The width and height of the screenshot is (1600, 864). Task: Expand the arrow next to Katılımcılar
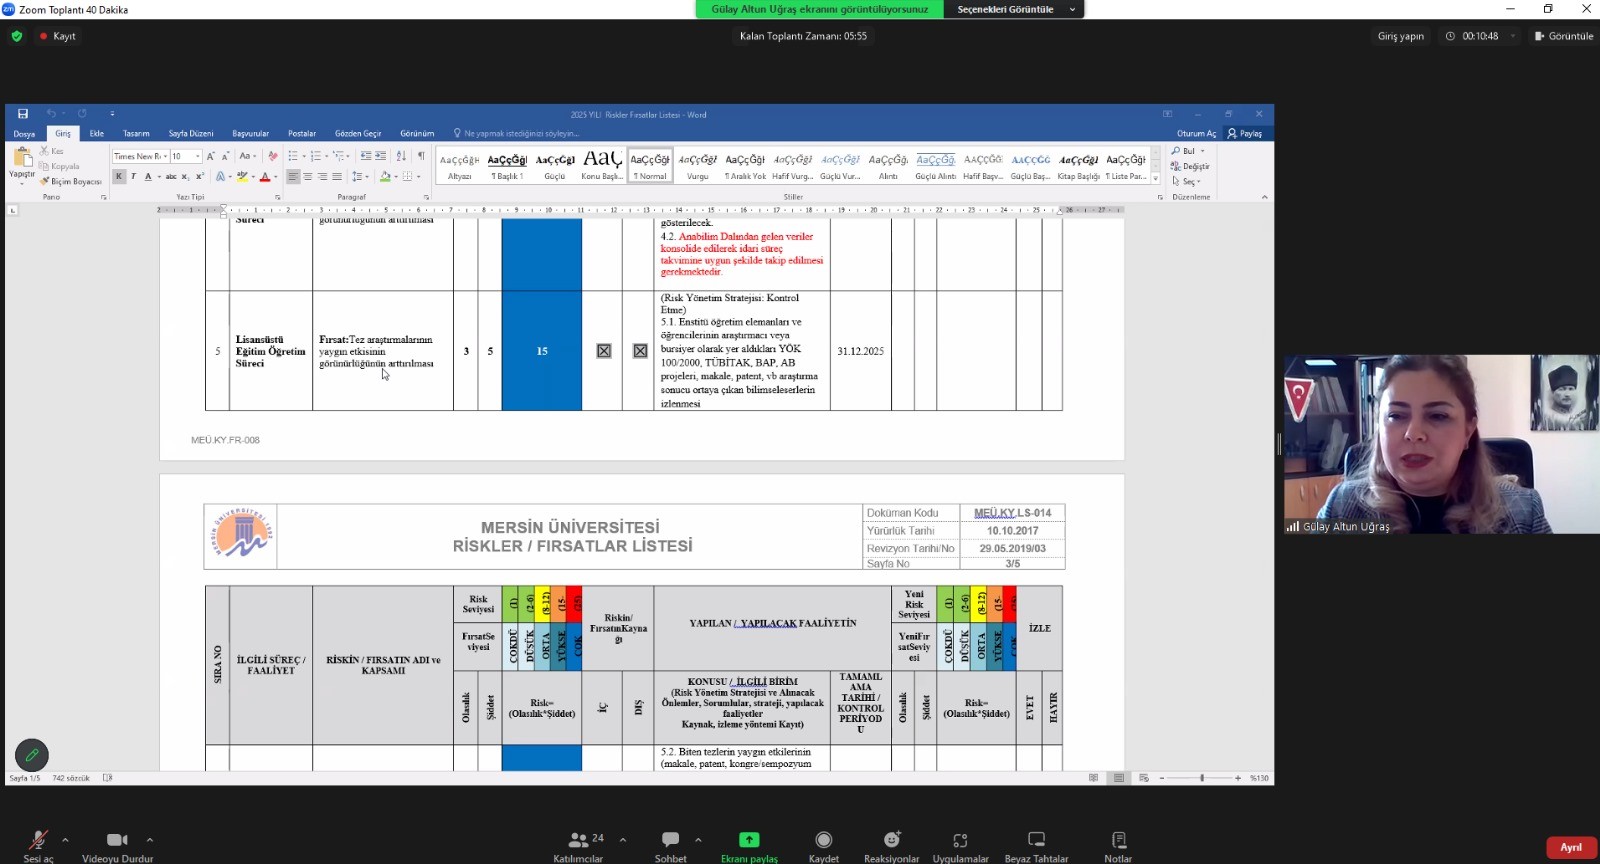(x=623, y=840)
